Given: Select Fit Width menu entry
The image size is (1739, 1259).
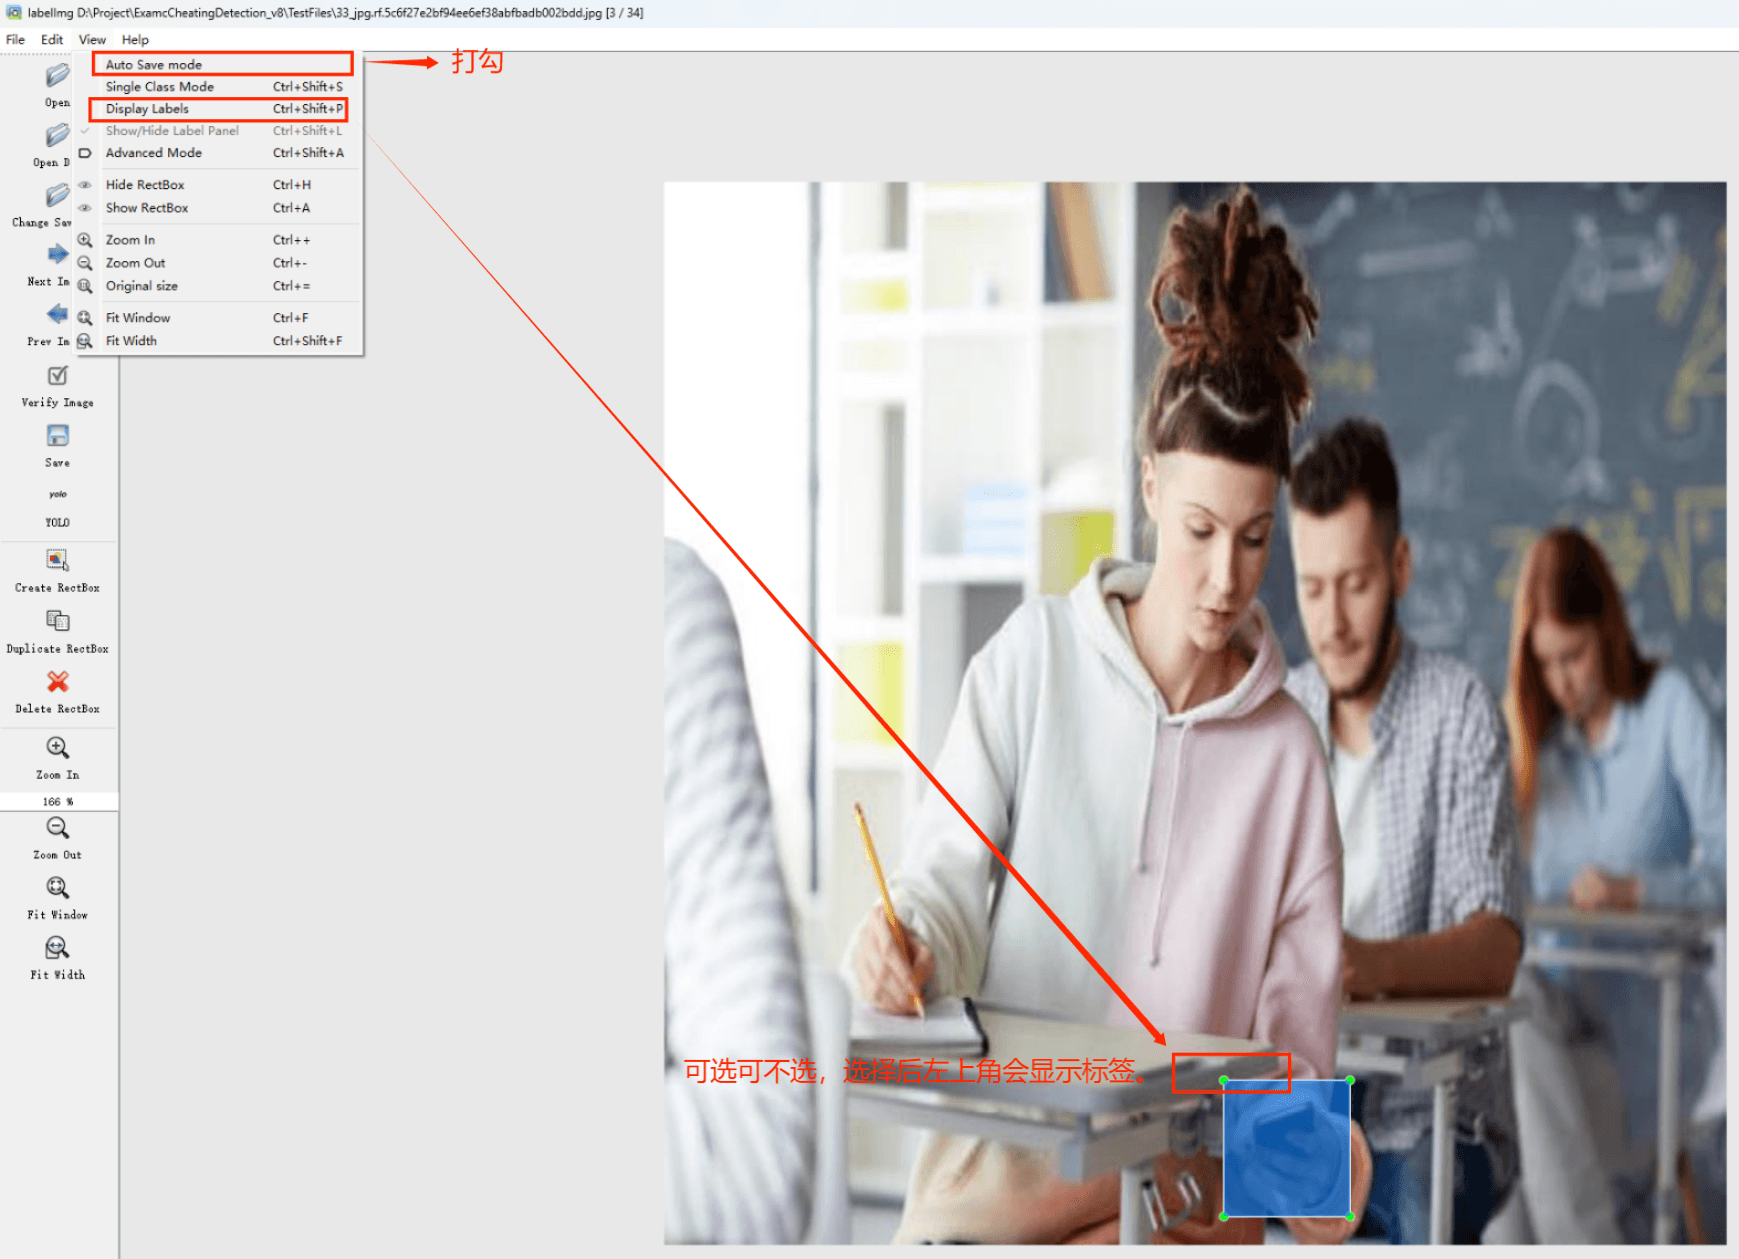Looking at the screenshot, I should pos(219,341).
